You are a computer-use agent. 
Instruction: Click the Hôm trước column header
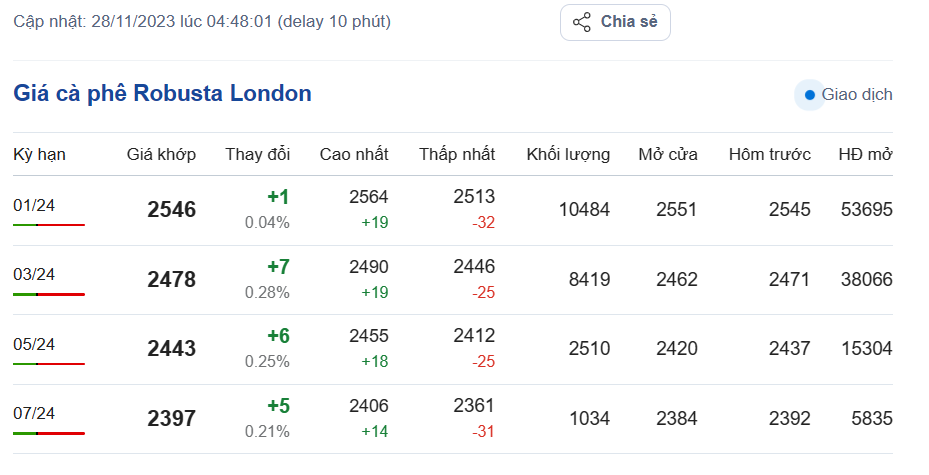coord(769,154)
